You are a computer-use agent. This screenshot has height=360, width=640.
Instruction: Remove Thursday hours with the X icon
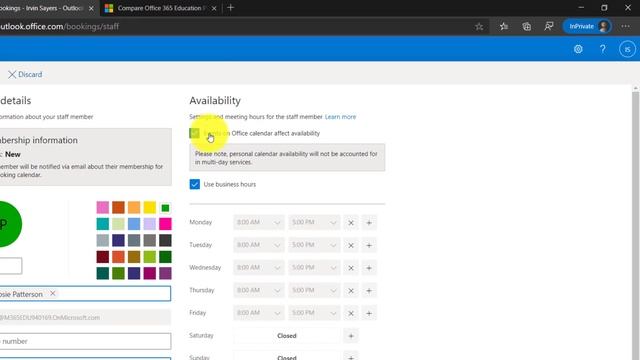click(351, 291)
